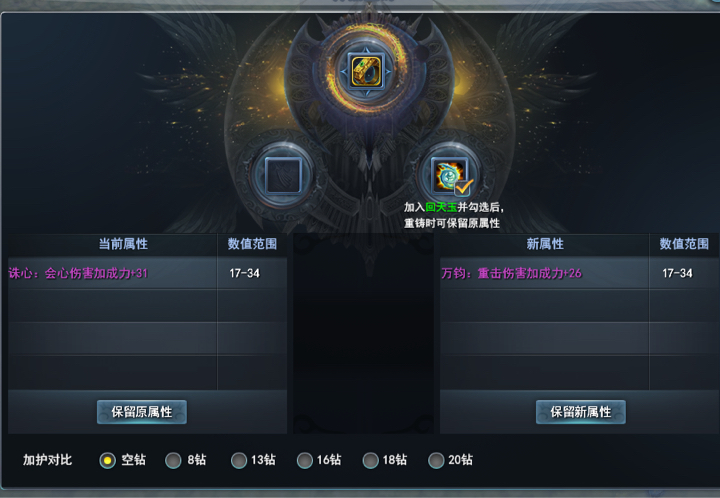The width and height of the screenshot is (720, 498).
Task: Select the 18钻 radio button
Action: click(x=371, y=460)
